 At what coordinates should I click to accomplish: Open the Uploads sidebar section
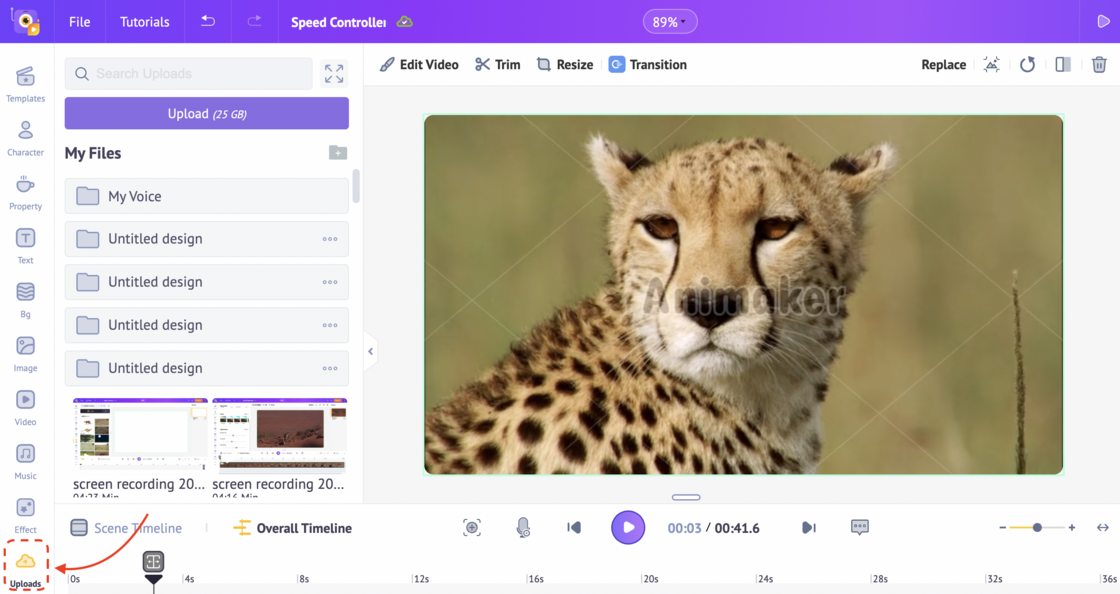click(x=26, y=567)
